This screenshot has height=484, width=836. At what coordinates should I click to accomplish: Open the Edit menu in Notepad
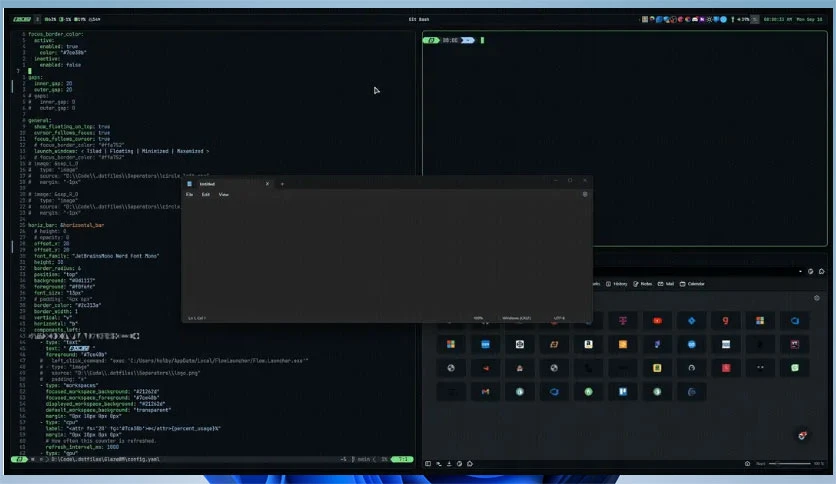(x=205, y=195)
